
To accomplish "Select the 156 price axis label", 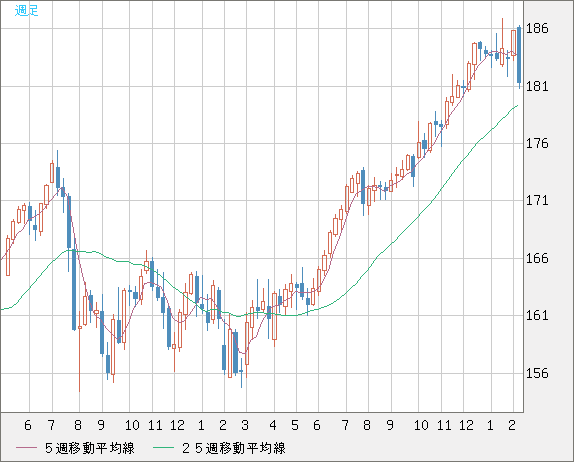I will [537, 374].
